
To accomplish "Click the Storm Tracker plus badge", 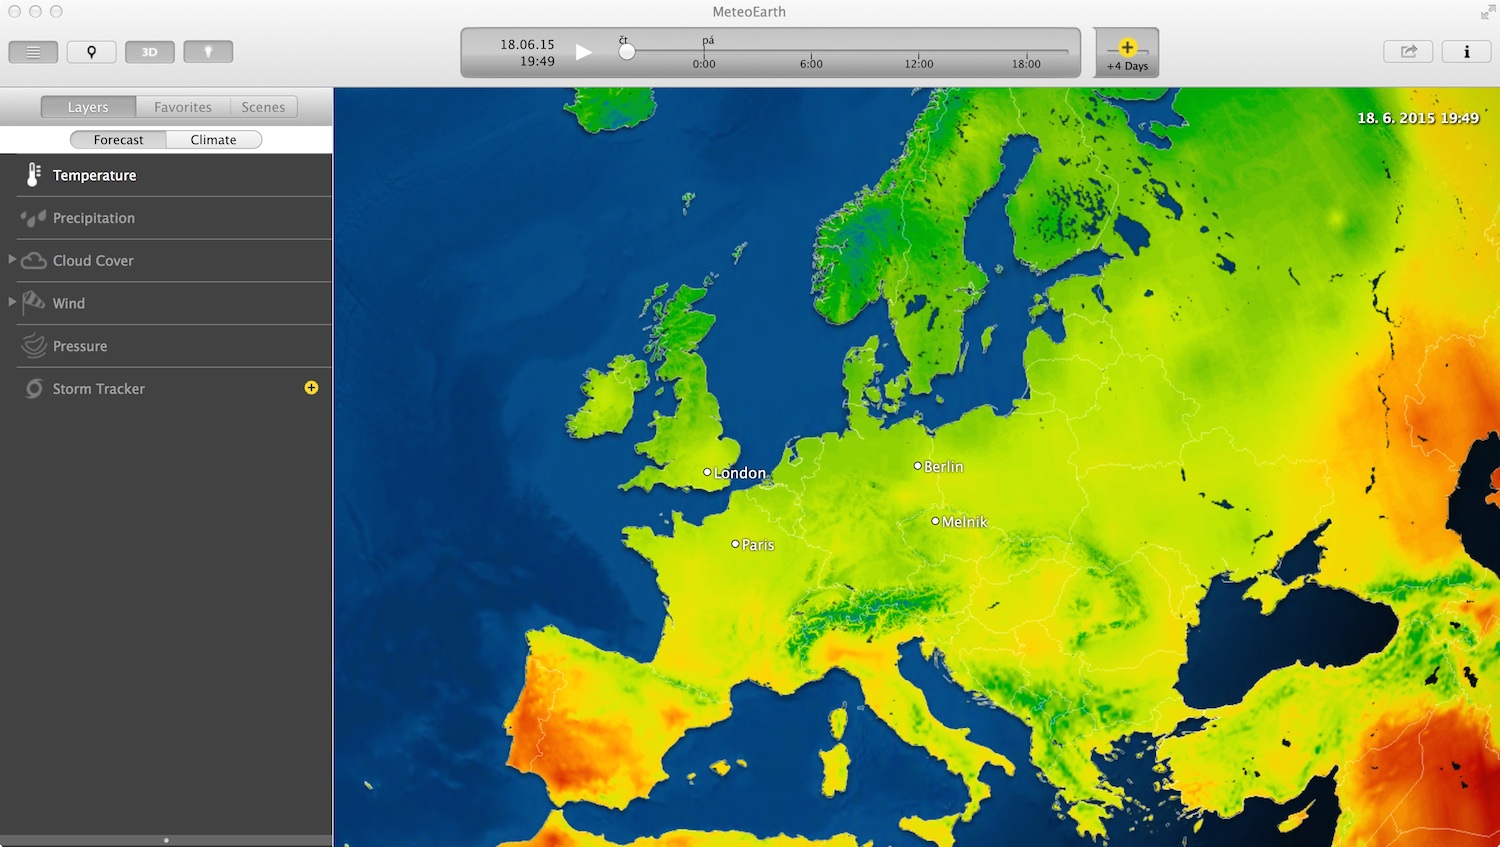I will [x=311, y=388].
